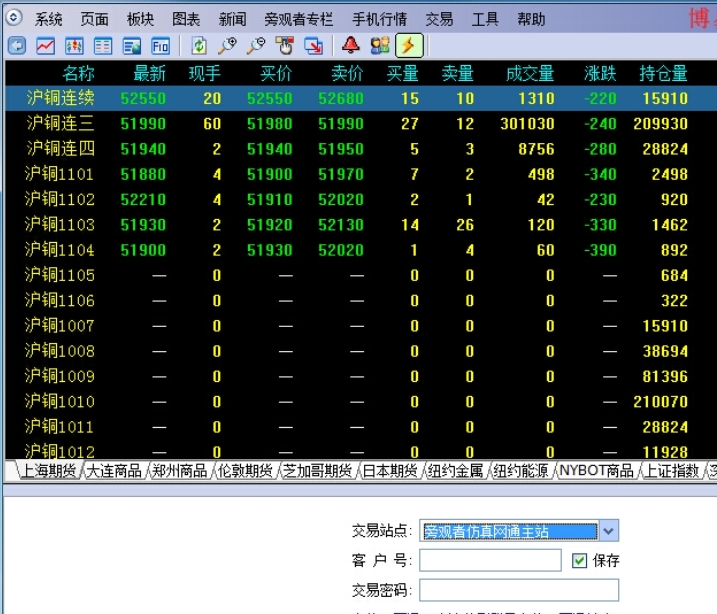717x614 pixels.
Task: Open the 图表 menu
Action: pos(186,19)
